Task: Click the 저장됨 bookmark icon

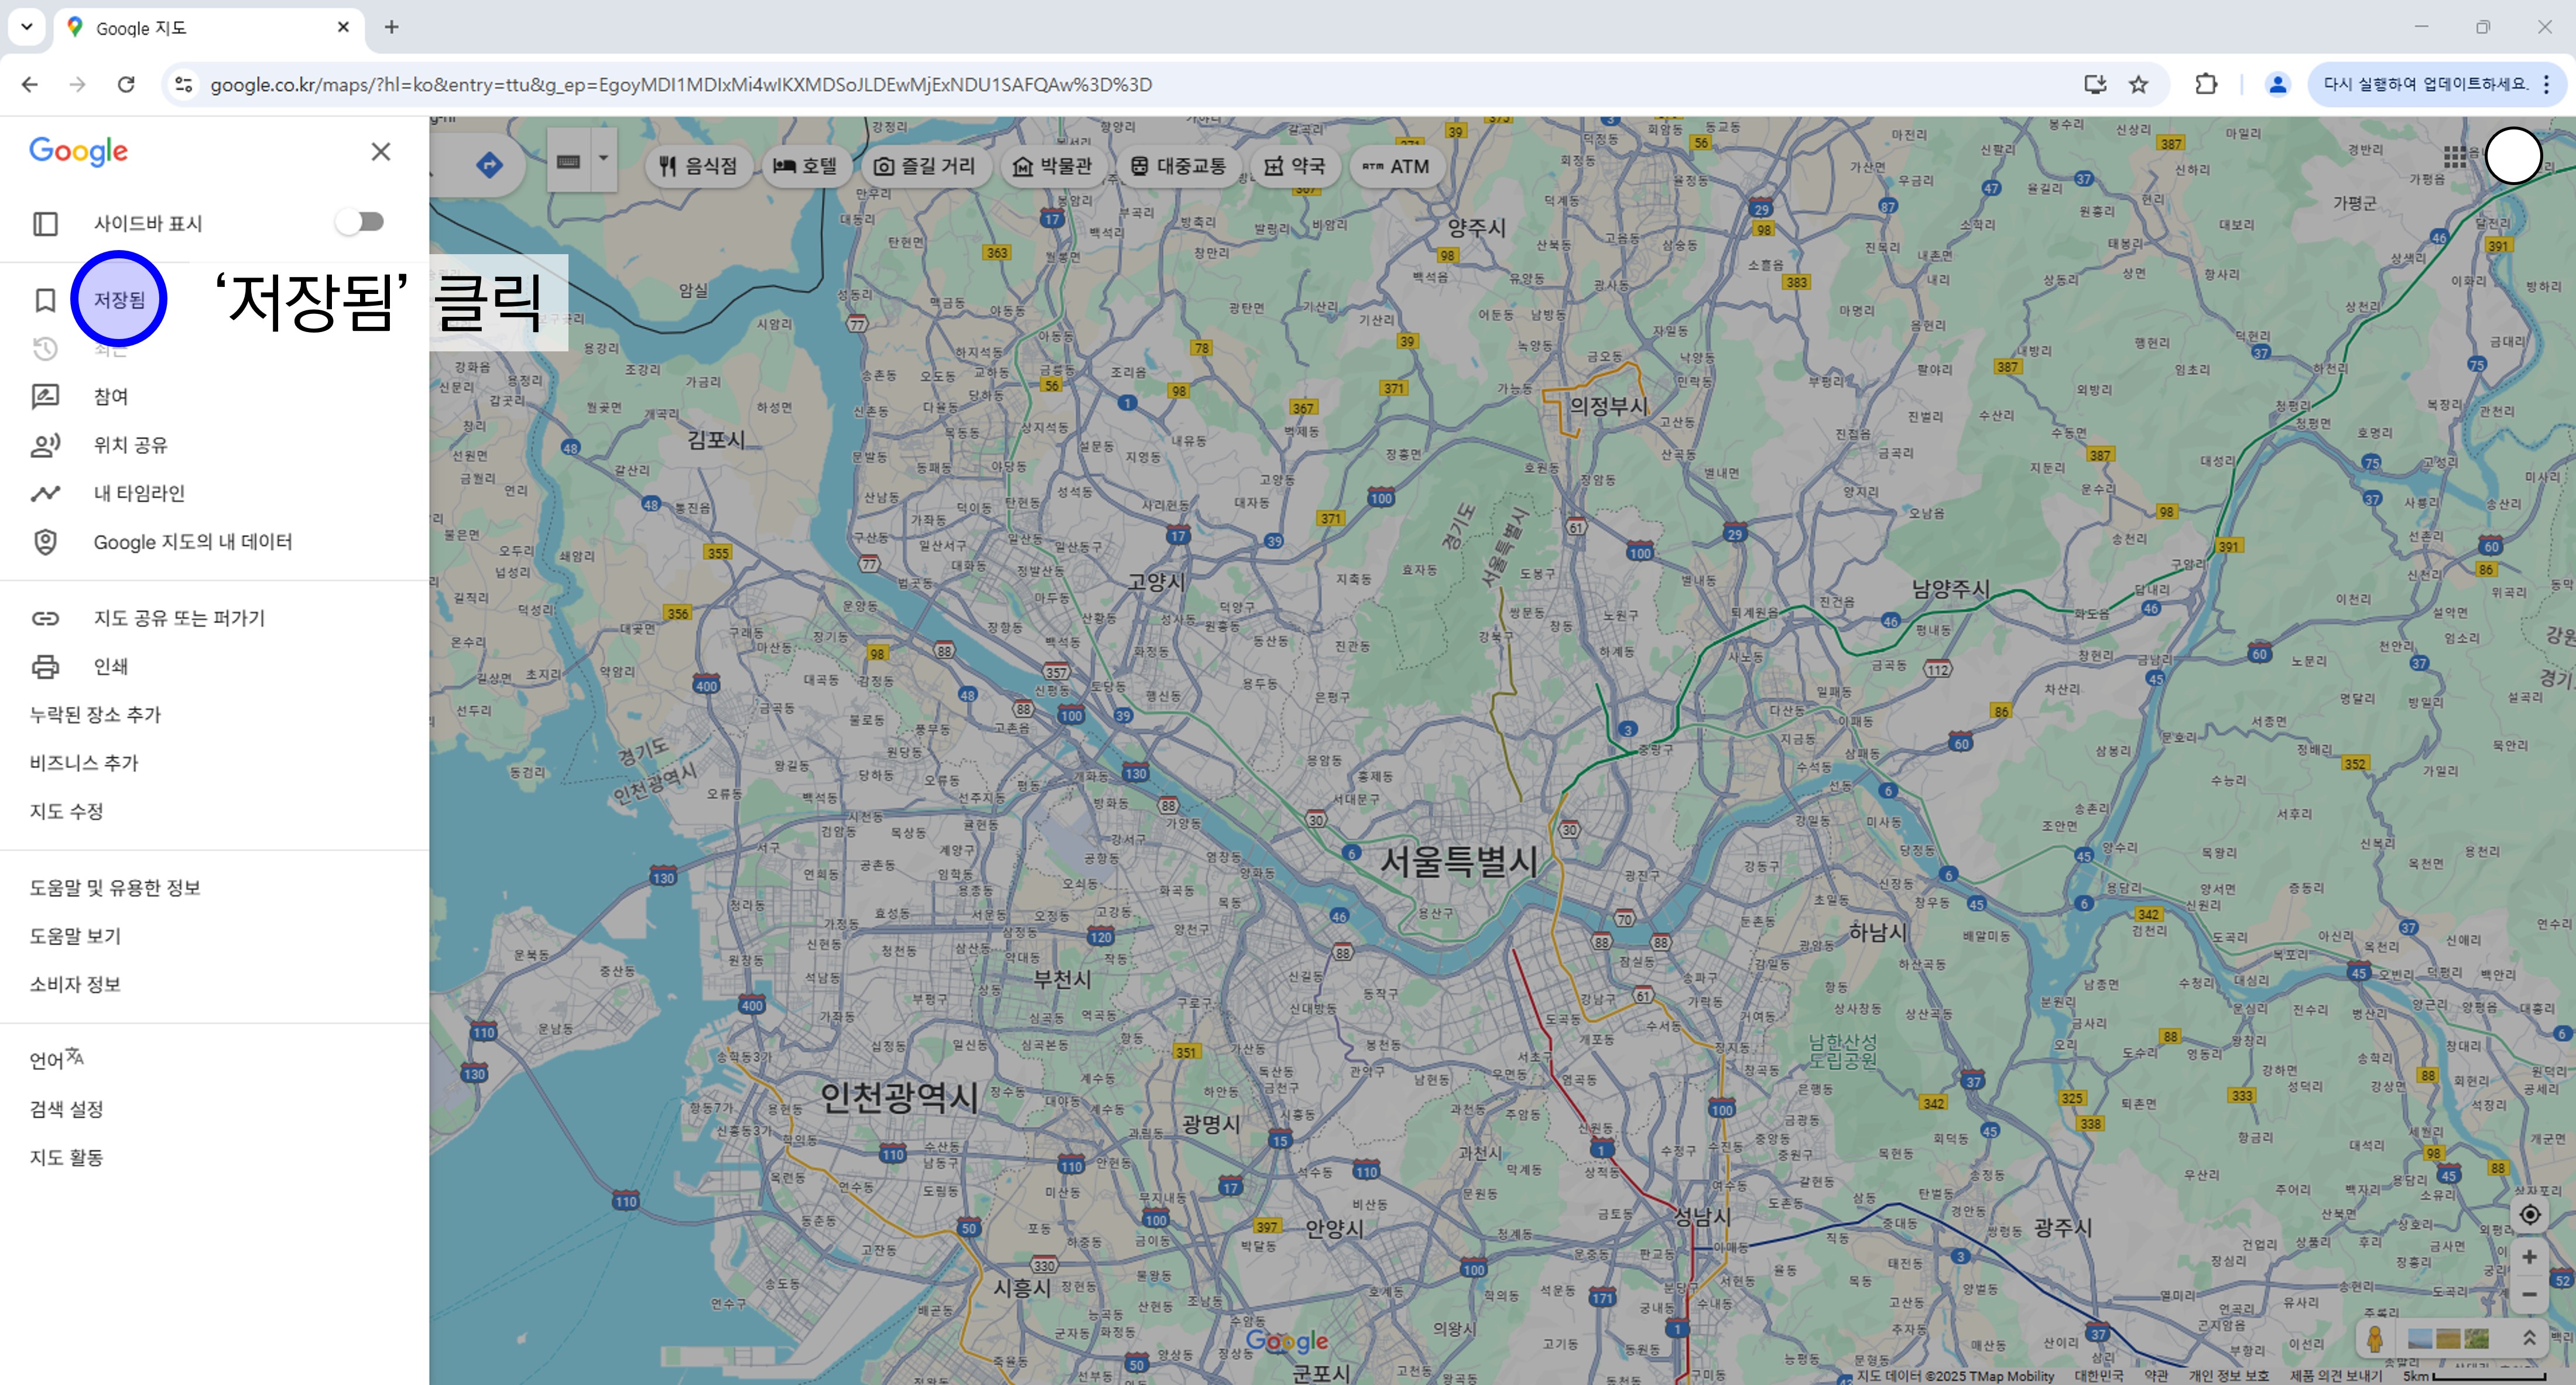Action: (x=45, y=300)
